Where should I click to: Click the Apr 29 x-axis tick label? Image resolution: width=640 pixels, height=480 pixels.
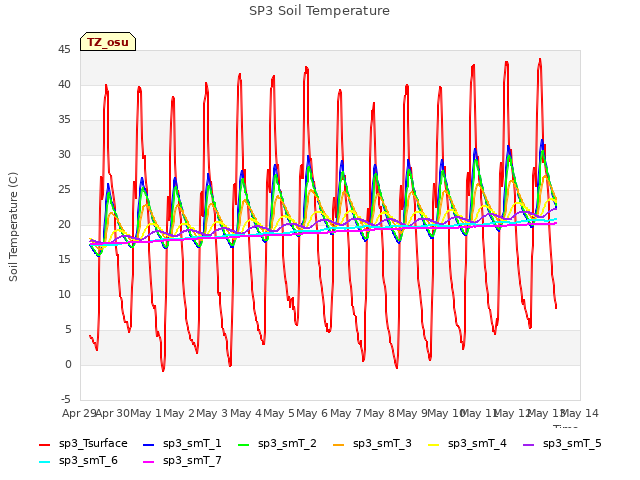(79, 413)
